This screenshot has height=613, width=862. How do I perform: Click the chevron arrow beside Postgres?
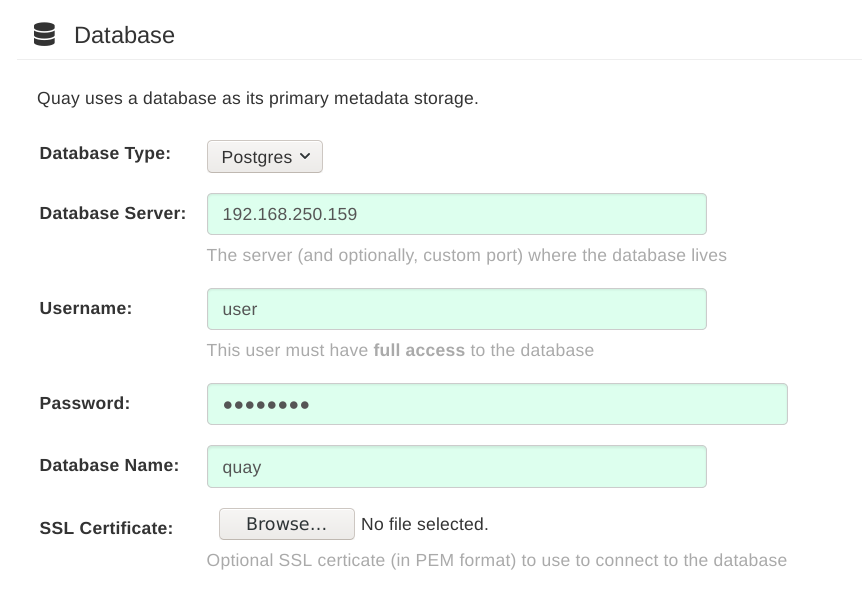pos(305,156)
